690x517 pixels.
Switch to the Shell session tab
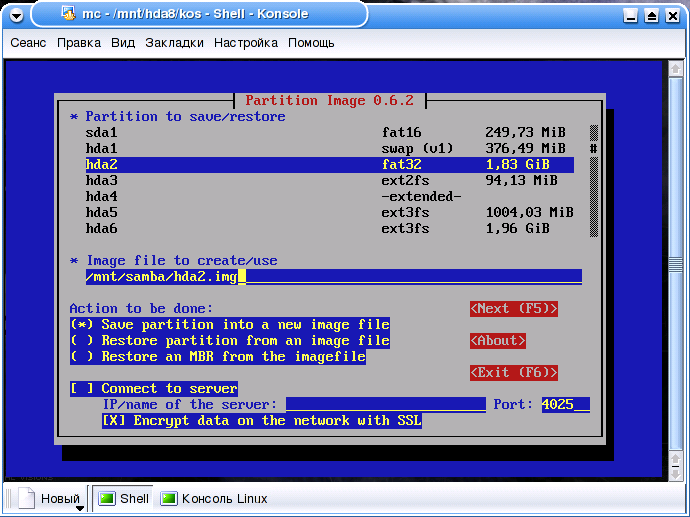tap(123, 499)
